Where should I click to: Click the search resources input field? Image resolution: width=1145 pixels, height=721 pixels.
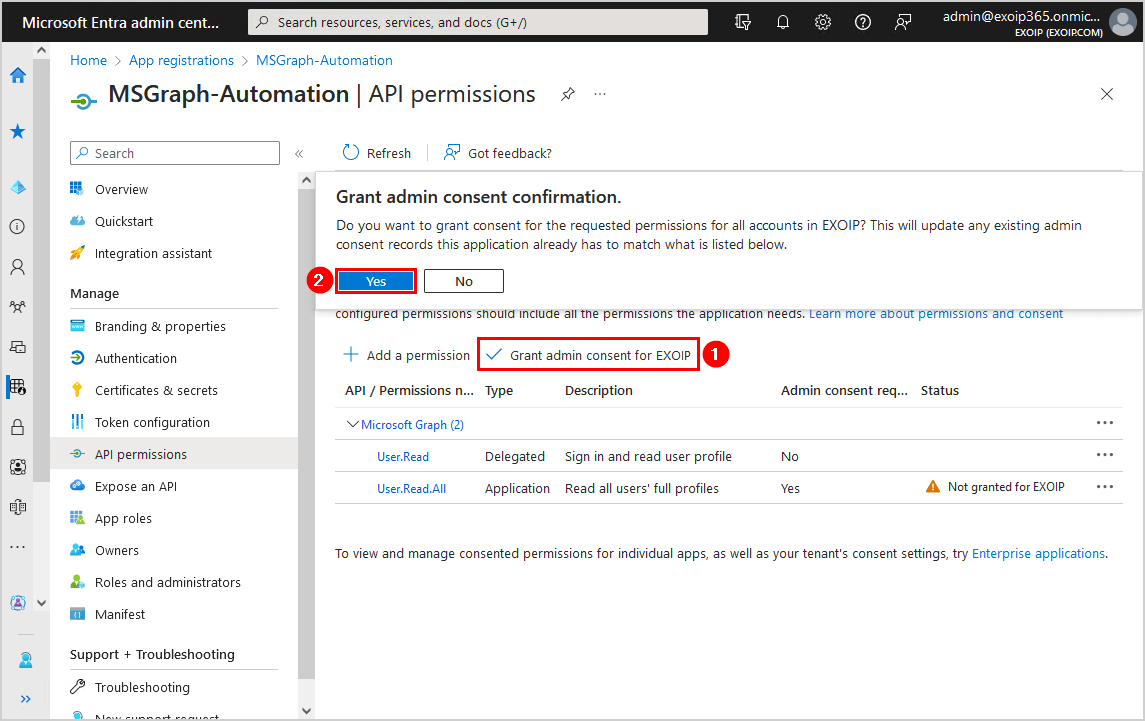coord(478,22)
